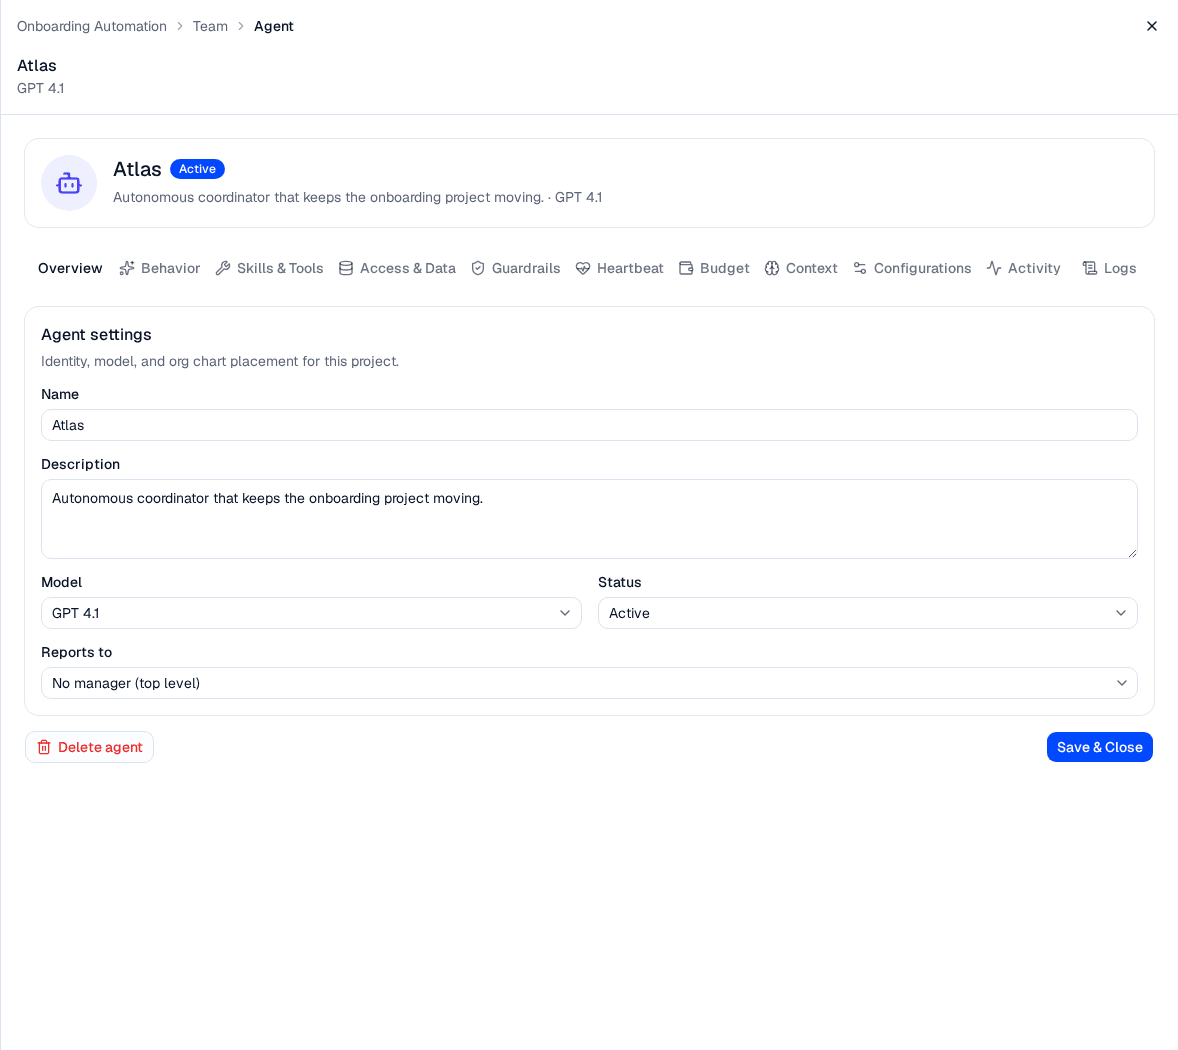This screenshot has height=1050, width=1178.
Task: Click the resize grip of the Description box
Action: [x=1131, y=553]
